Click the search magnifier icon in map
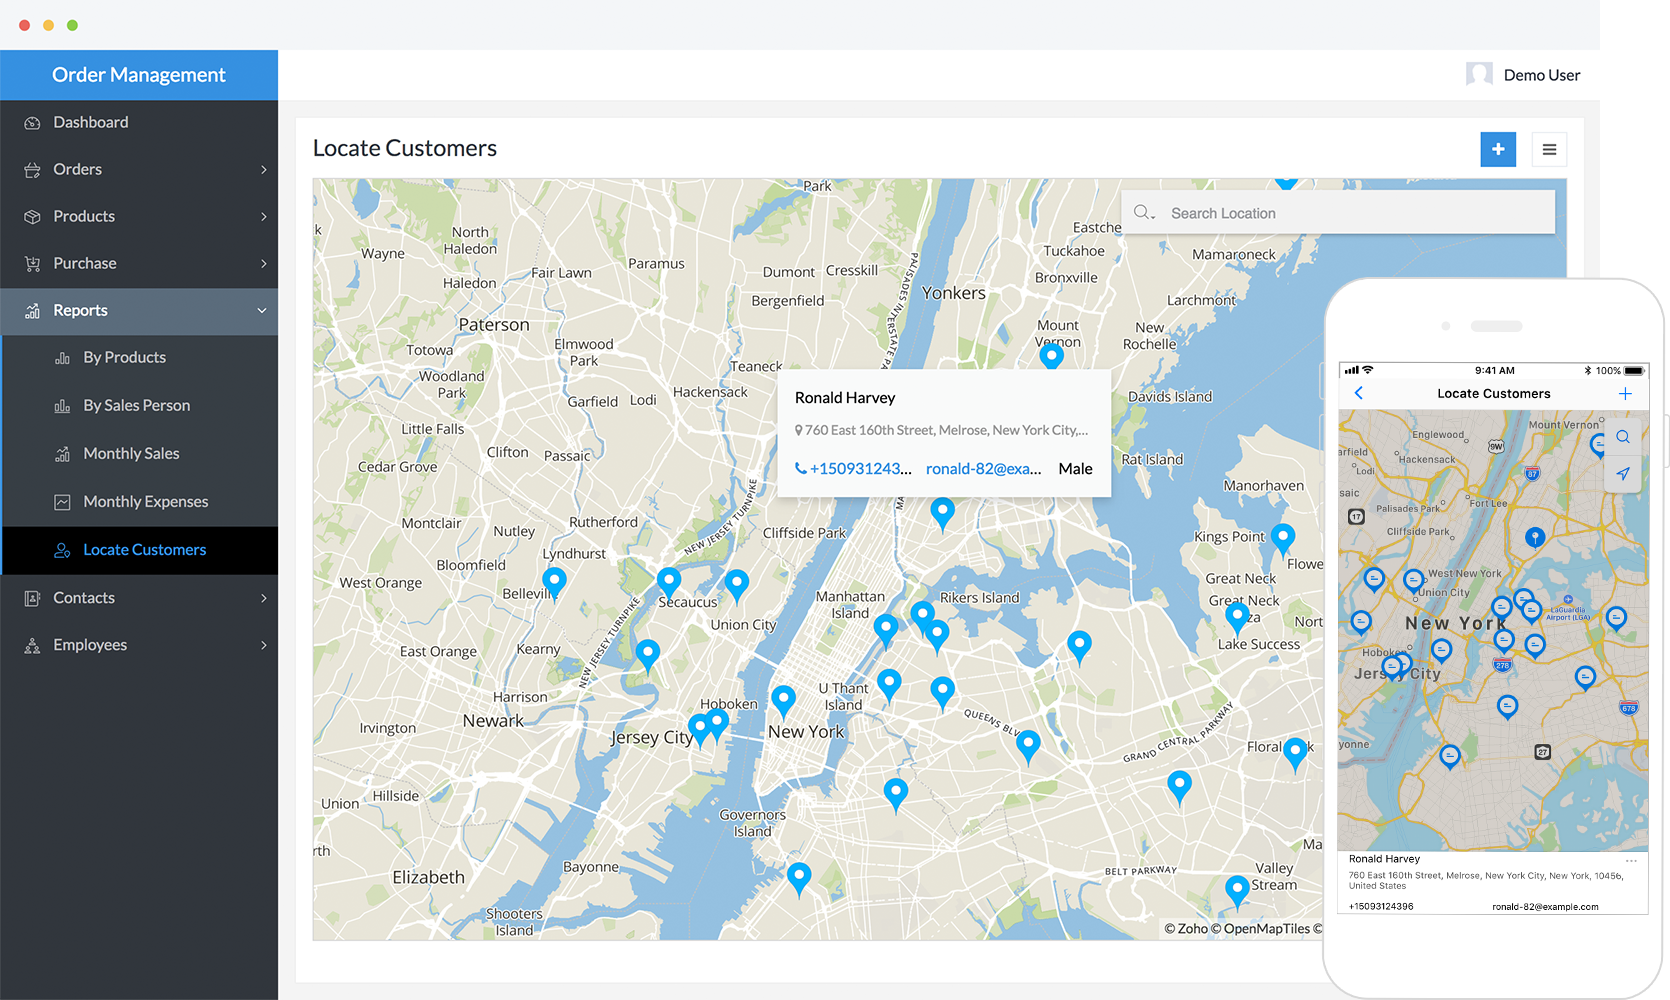1670x1000 pixels. coord(1143,213)
